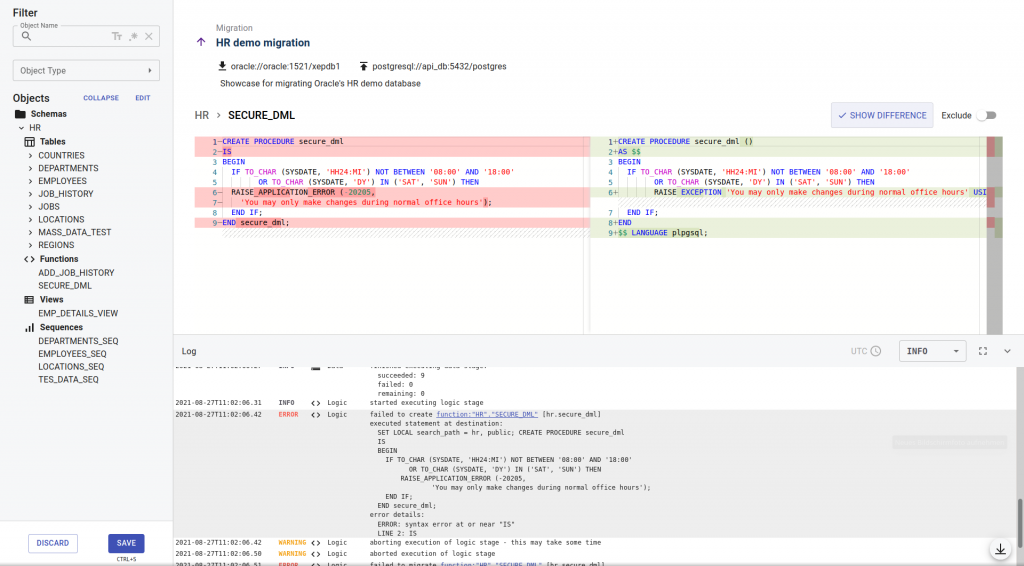
Task: Click the search magnifier icon in Object Name
Action: click(x=26, y=37)
